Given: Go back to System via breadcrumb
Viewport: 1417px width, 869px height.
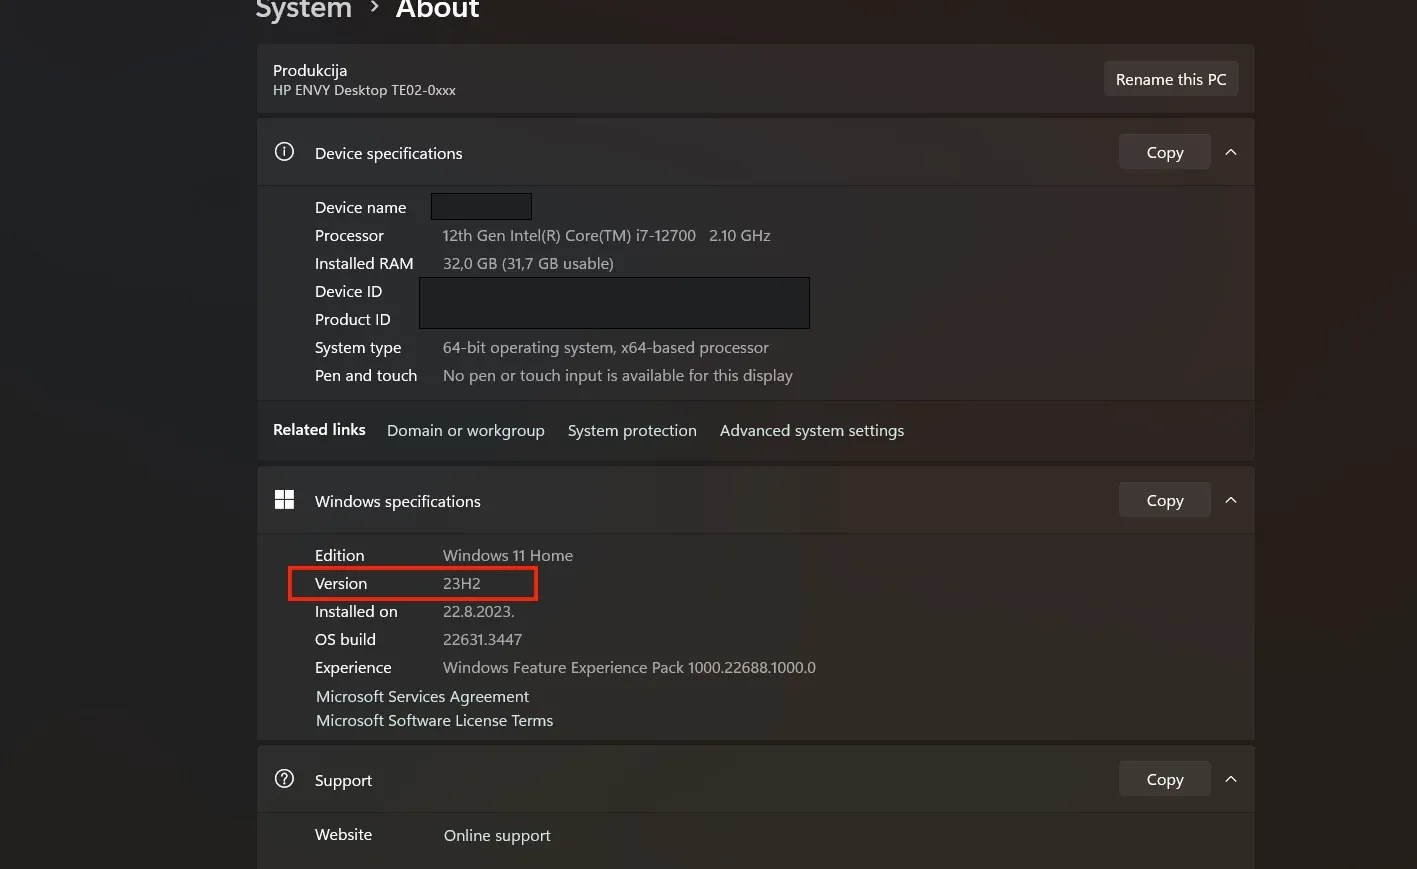Looking at the screenshot, I should coord(304,10).
